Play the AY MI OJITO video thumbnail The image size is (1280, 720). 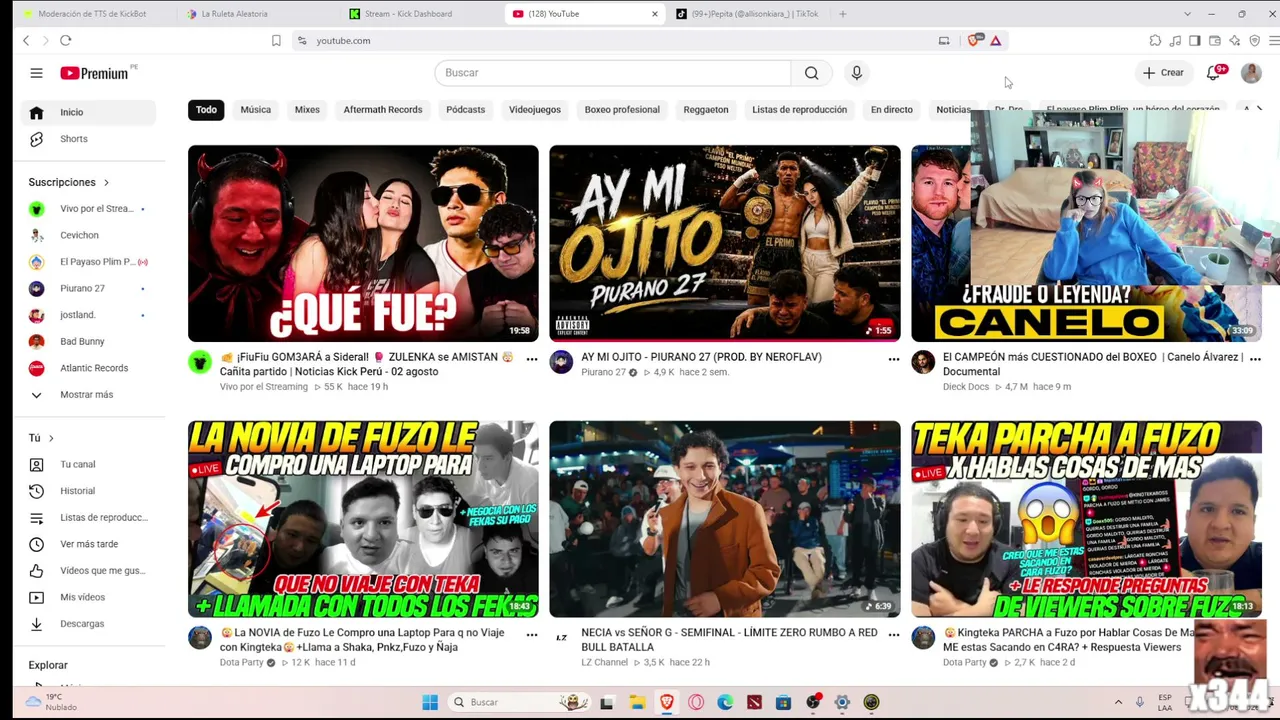(725, 244)
